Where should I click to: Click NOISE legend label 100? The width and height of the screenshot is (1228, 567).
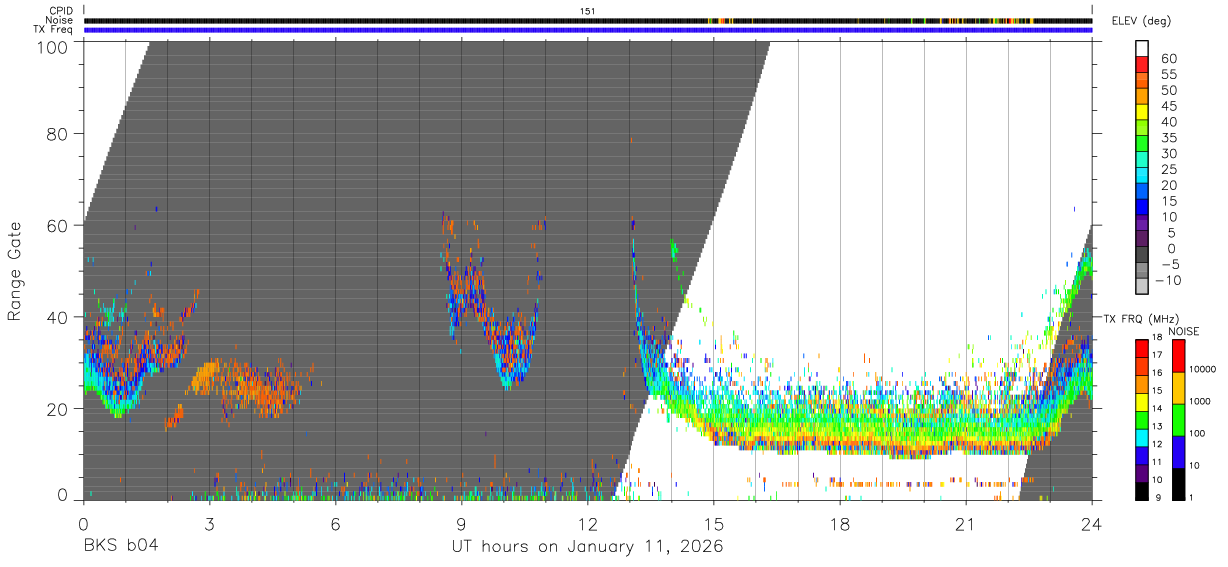point(1197,433)
